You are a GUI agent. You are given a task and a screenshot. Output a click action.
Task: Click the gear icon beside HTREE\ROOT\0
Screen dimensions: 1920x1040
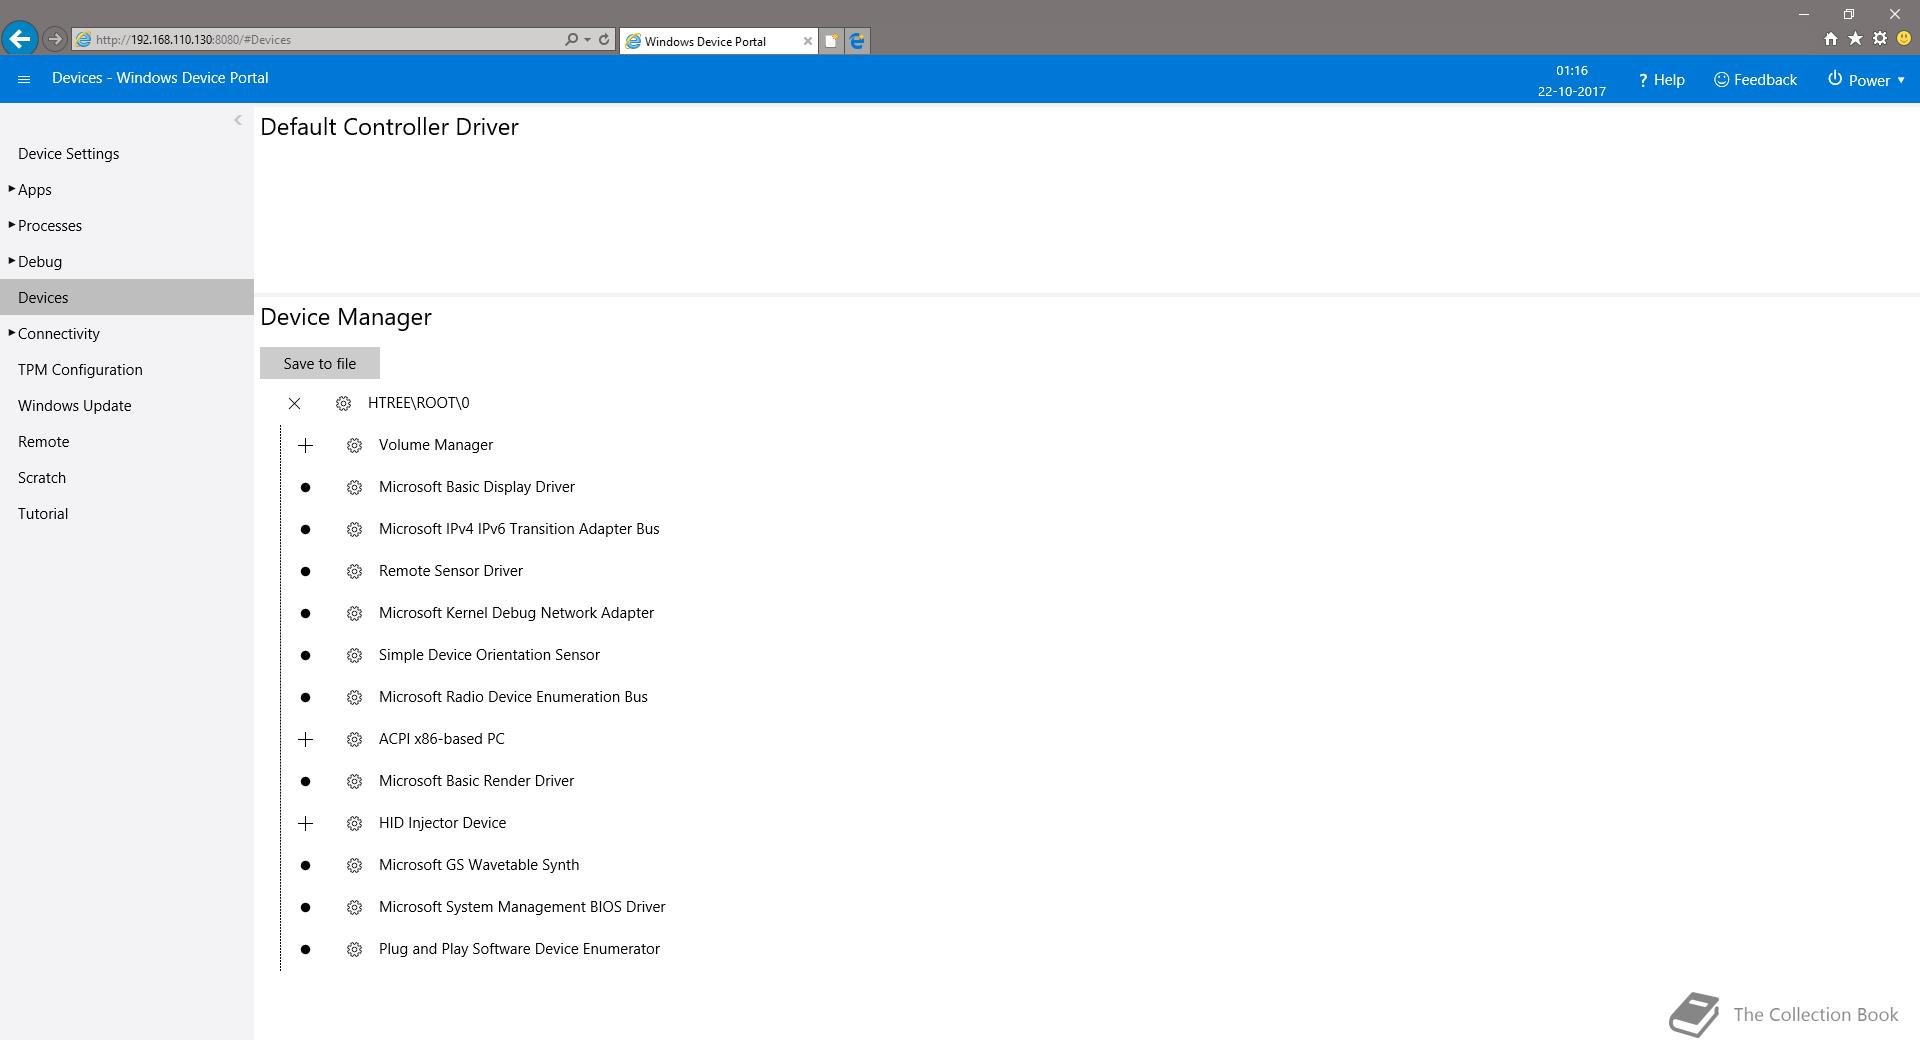(343, 403)
